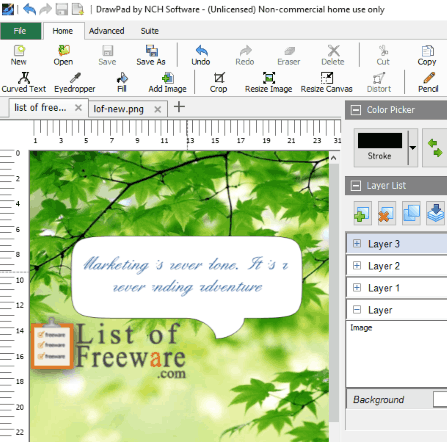Add a new layer in Layer List
The height and width of the screenshot is (442, 447).
362,213
